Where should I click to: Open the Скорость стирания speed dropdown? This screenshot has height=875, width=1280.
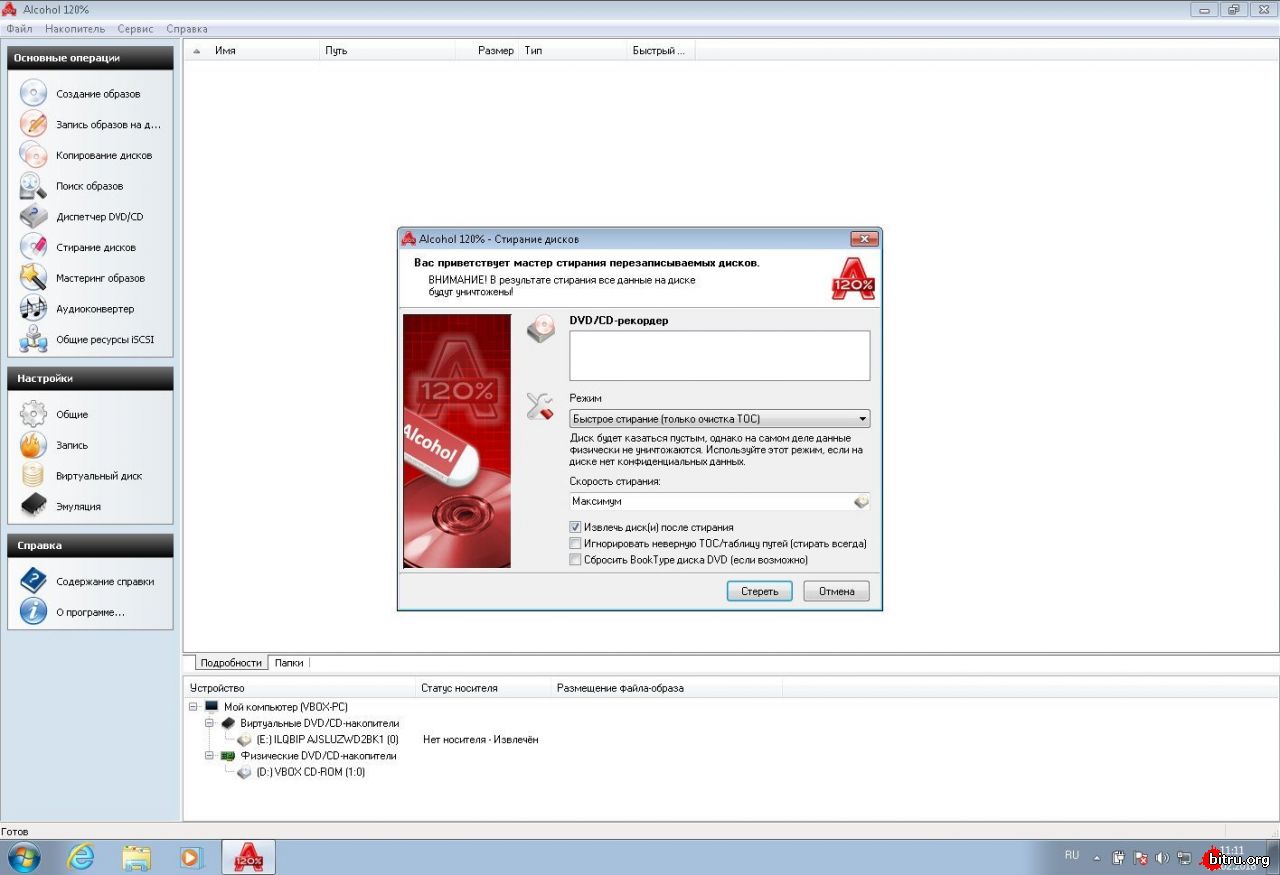tap(720, 501)
